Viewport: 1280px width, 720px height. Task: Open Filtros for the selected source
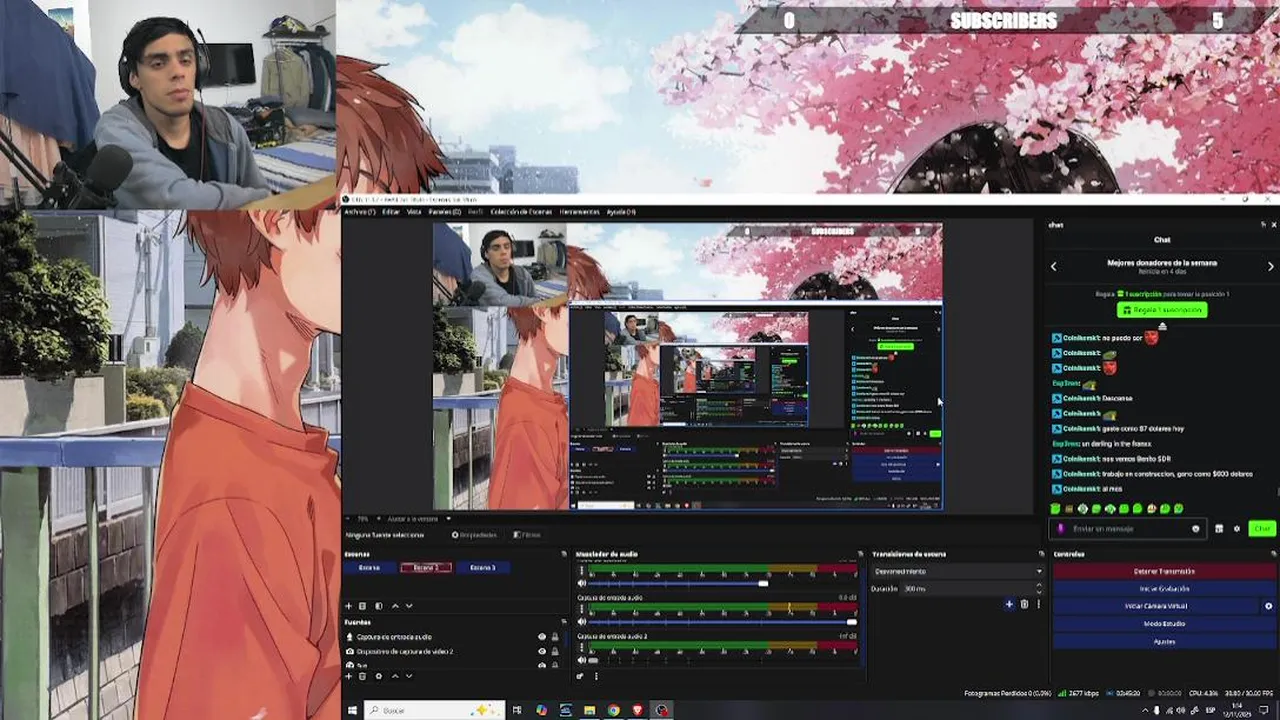[x=527, y=535]
